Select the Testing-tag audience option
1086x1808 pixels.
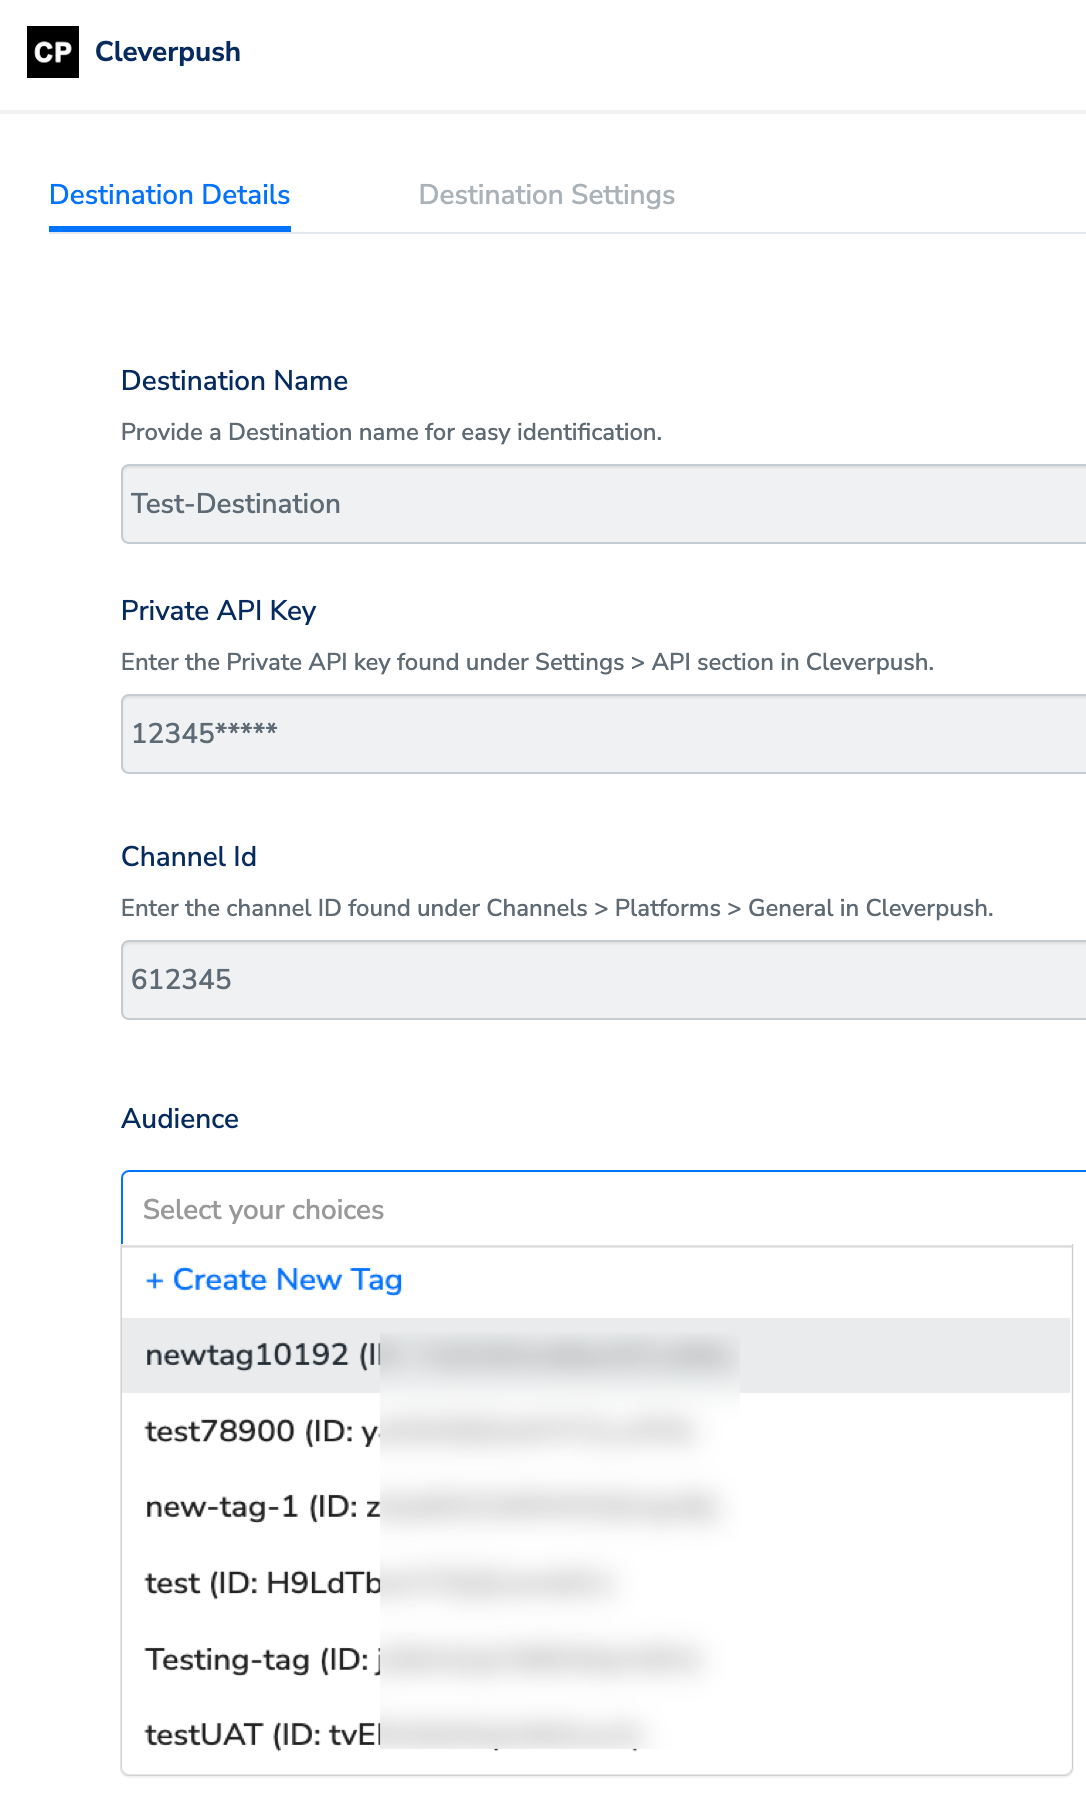pyautogui.click(x=596, y=1659)
